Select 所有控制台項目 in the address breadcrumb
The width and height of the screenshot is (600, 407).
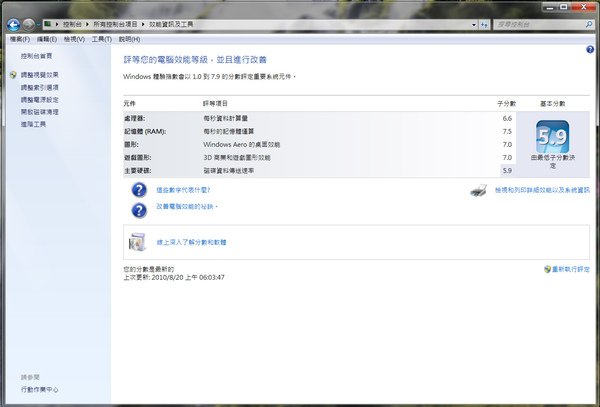[x=115, y=24]
